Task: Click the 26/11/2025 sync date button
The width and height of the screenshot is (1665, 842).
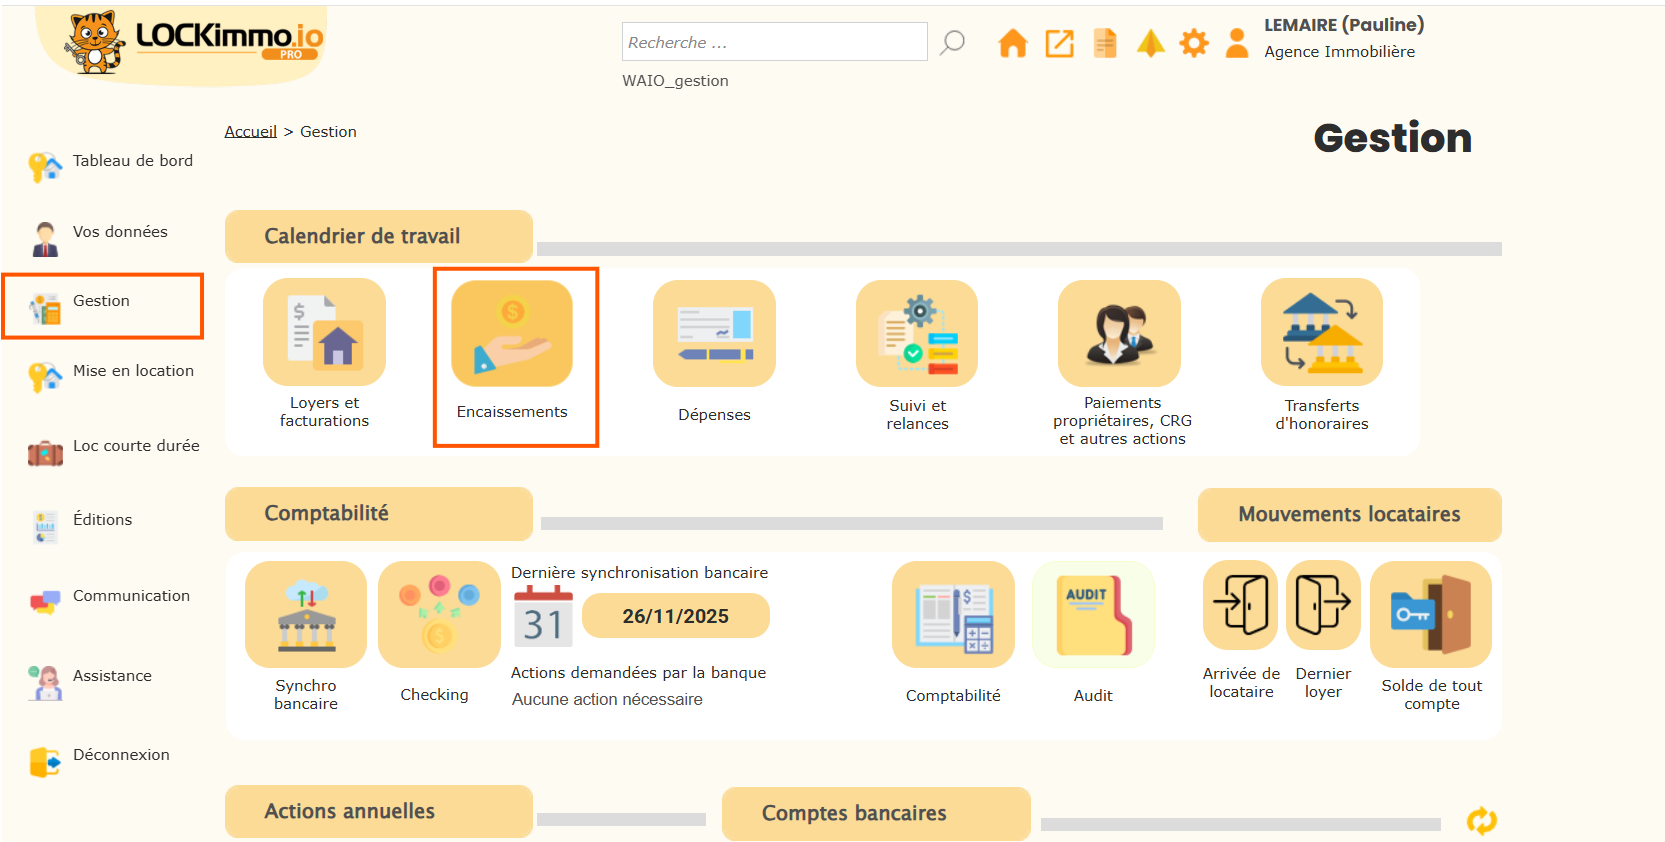Action: pos(676,616)
